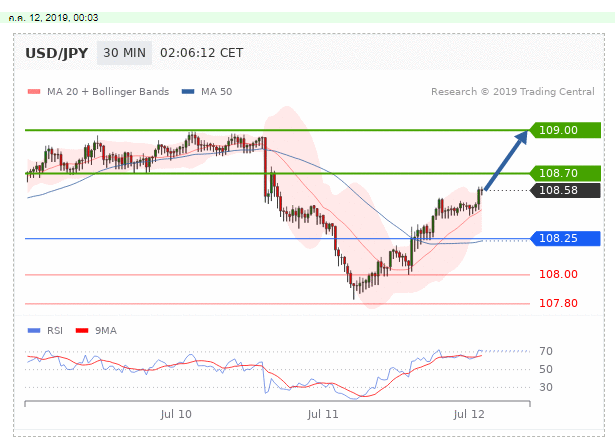Click the 108.25 pivot price tag
Screen dimensions: 615x448
565,239
